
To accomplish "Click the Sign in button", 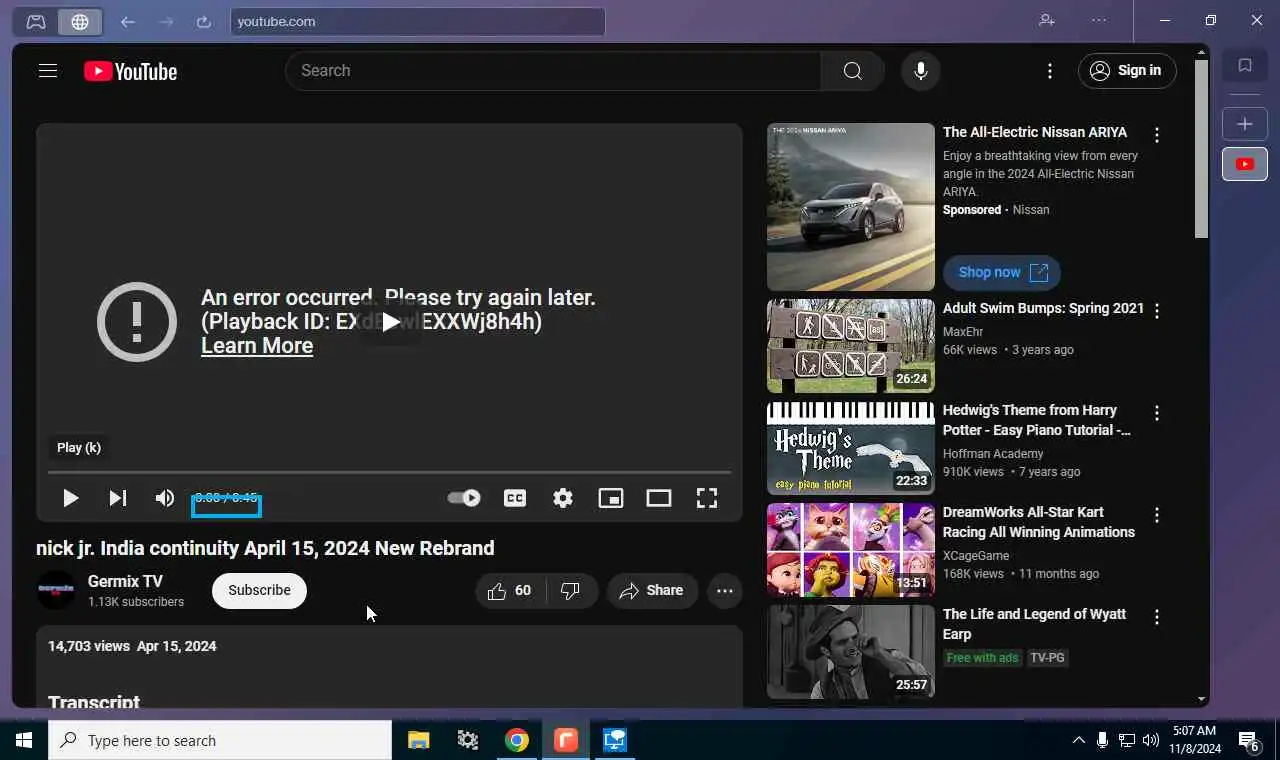I will tap(1127, 71).
